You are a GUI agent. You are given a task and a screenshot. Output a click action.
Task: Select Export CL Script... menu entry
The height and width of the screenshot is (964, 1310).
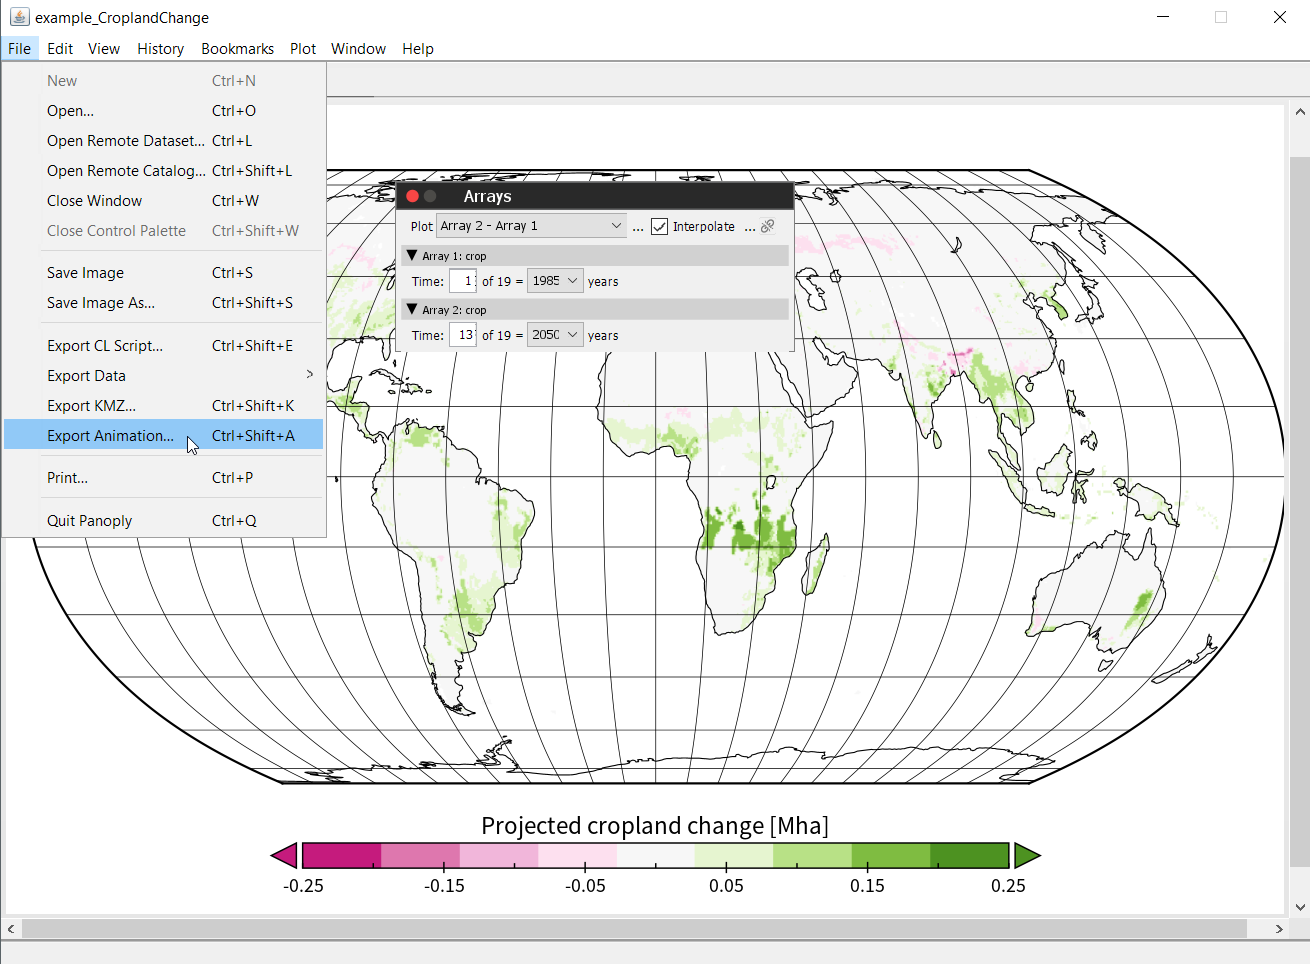164,346
